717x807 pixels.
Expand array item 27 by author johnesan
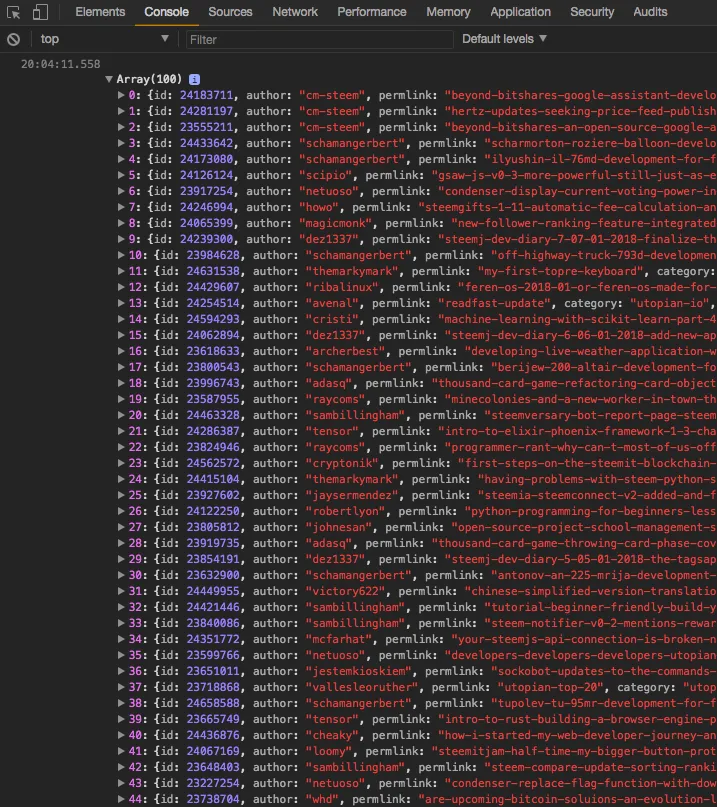pos(121,527)
